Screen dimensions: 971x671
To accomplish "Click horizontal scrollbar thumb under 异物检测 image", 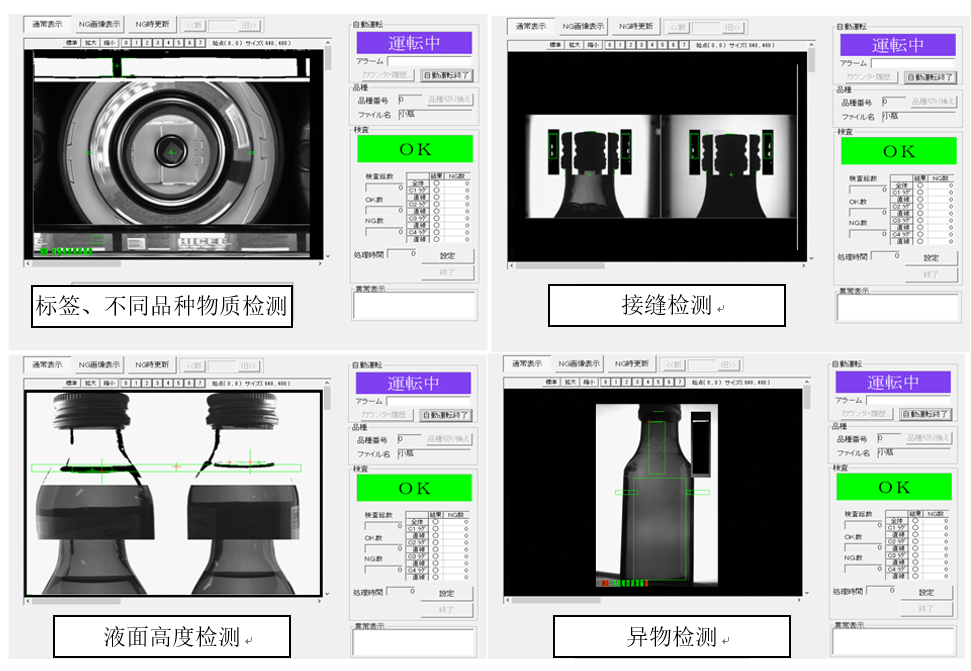I will point(556,600).
